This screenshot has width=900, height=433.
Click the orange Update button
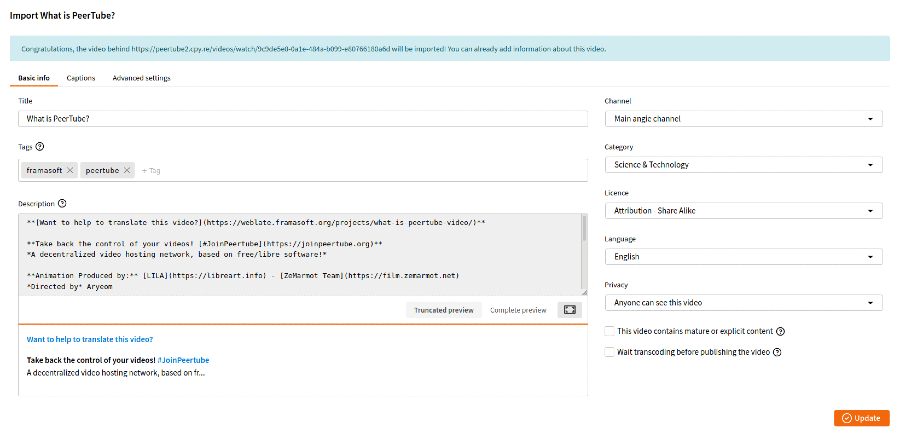(862, 418)
